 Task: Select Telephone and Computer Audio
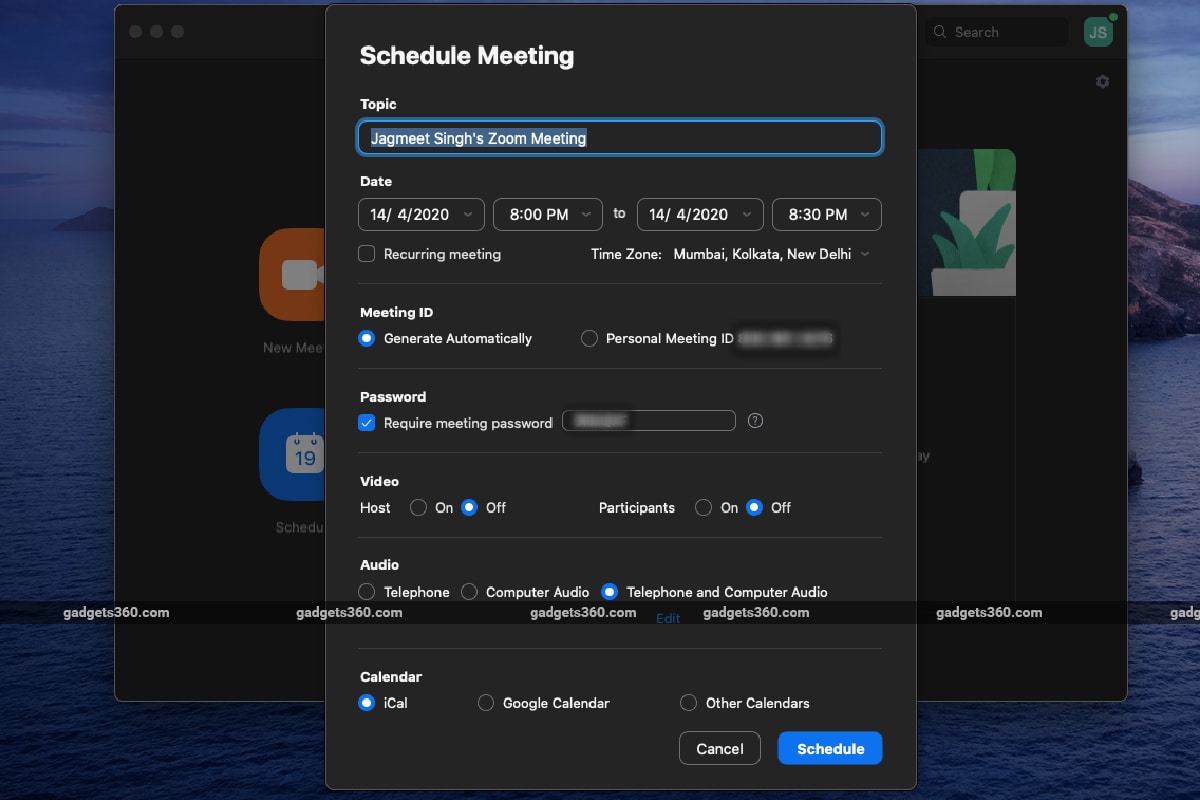609,592
